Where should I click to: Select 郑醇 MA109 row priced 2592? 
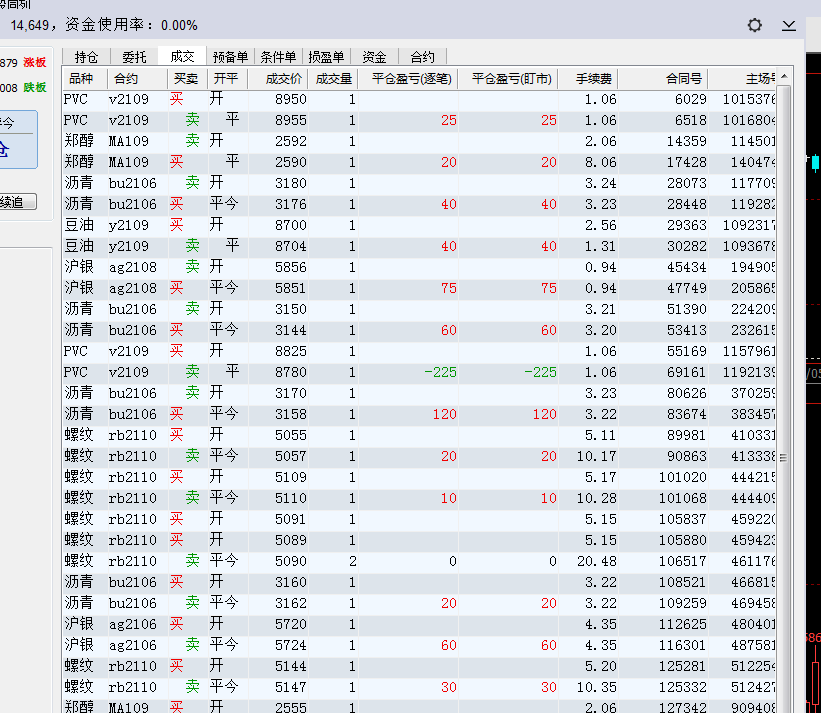(419, 141)
